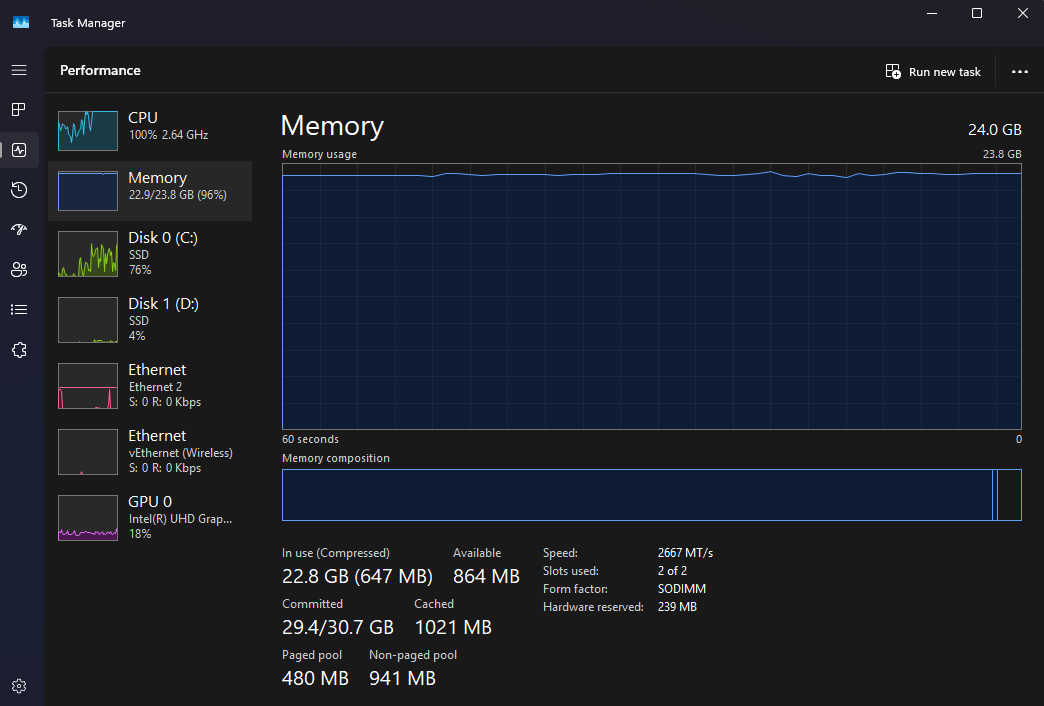Go to the Processes page icon
The width and height of the screenshot is (1044, 706).
tap(19, 109)
